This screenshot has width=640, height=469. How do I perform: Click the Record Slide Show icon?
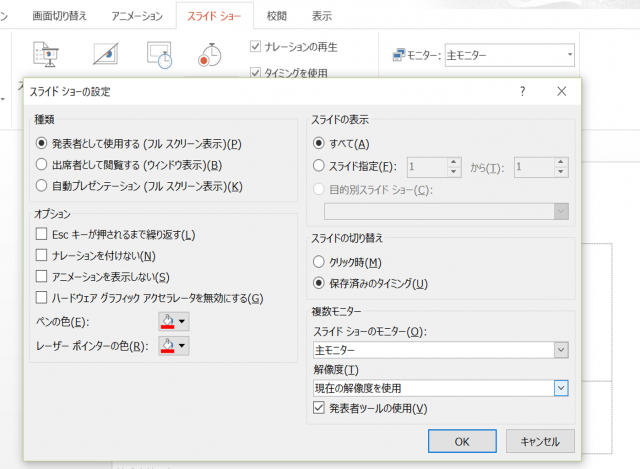point(209,55)
